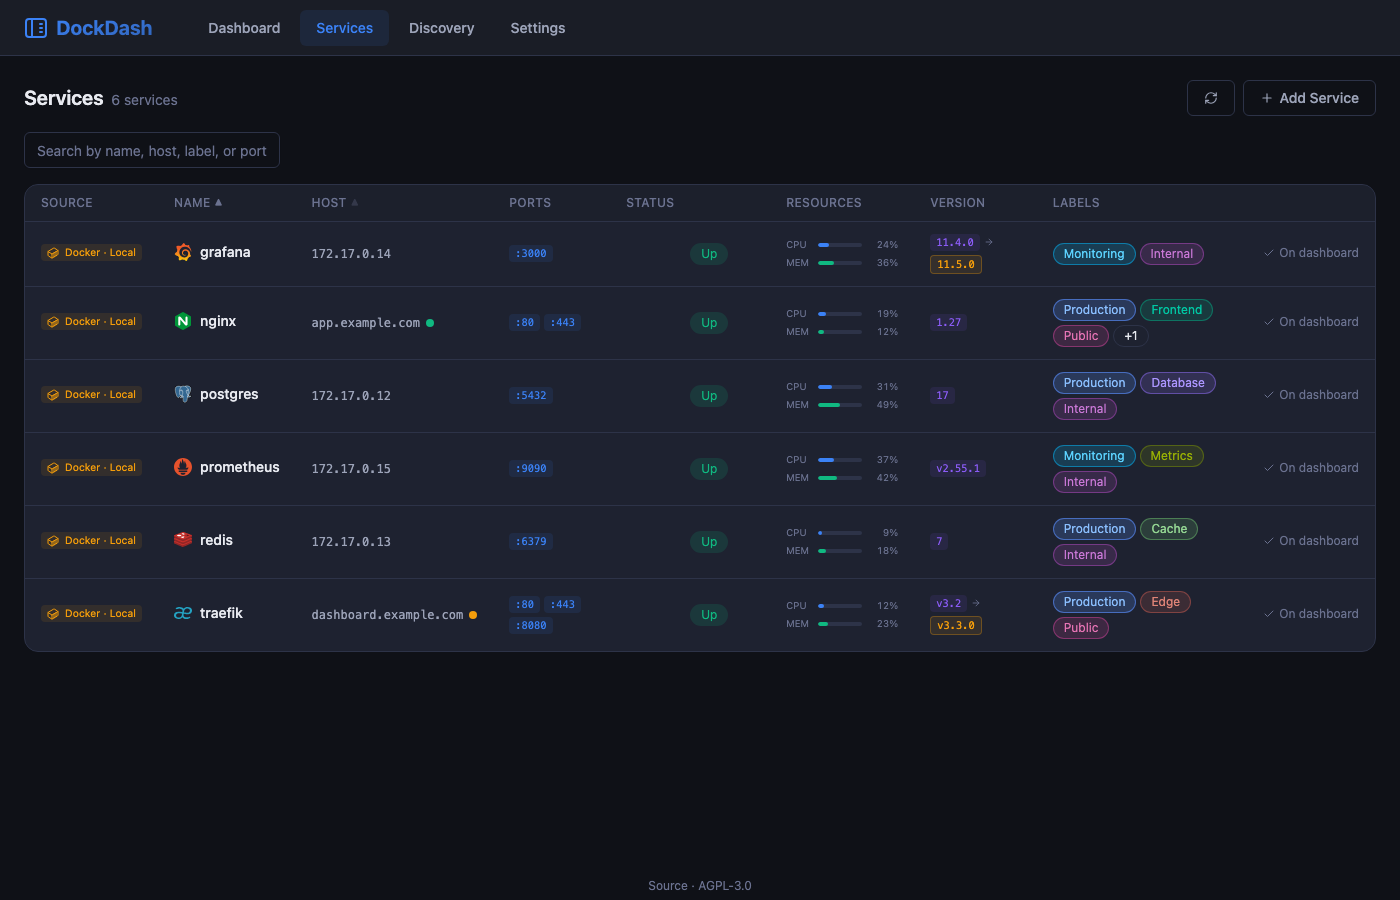This screenshot has width=1400, height=900.
Task: Open grafana port :3000
Action: (531, 254)
